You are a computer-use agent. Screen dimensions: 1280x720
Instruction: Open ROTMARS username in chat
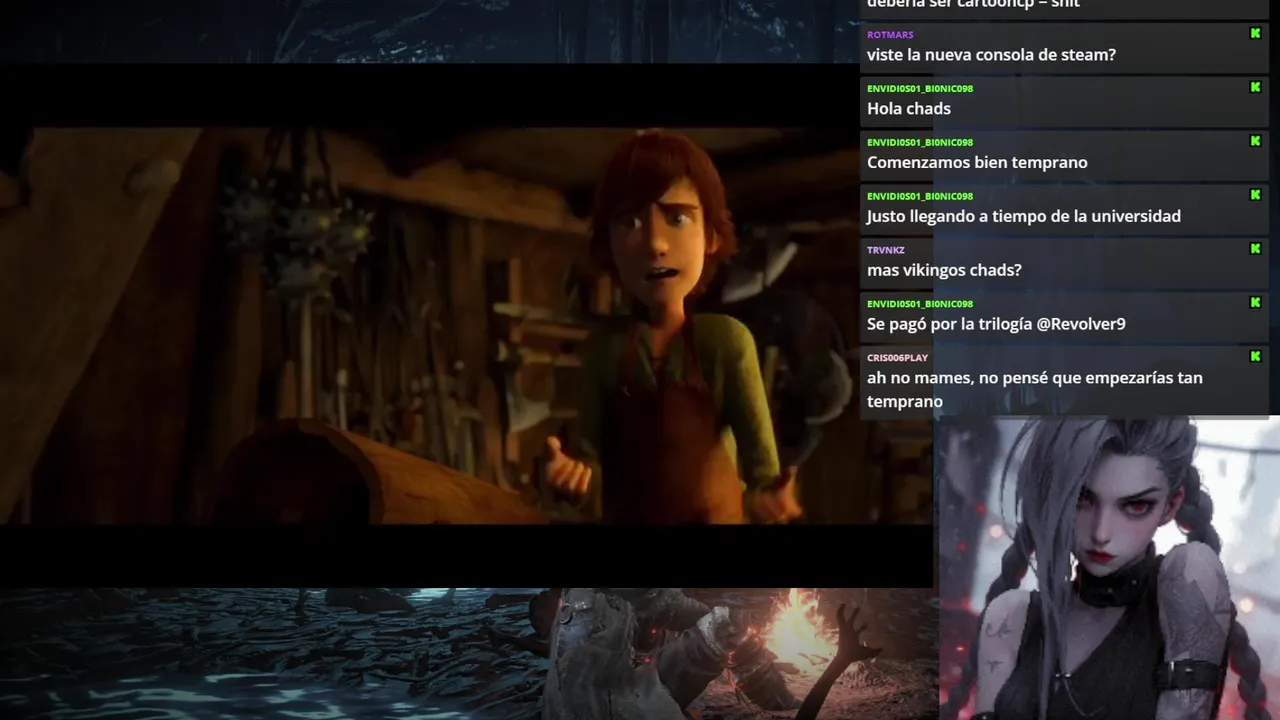(890, 35)
